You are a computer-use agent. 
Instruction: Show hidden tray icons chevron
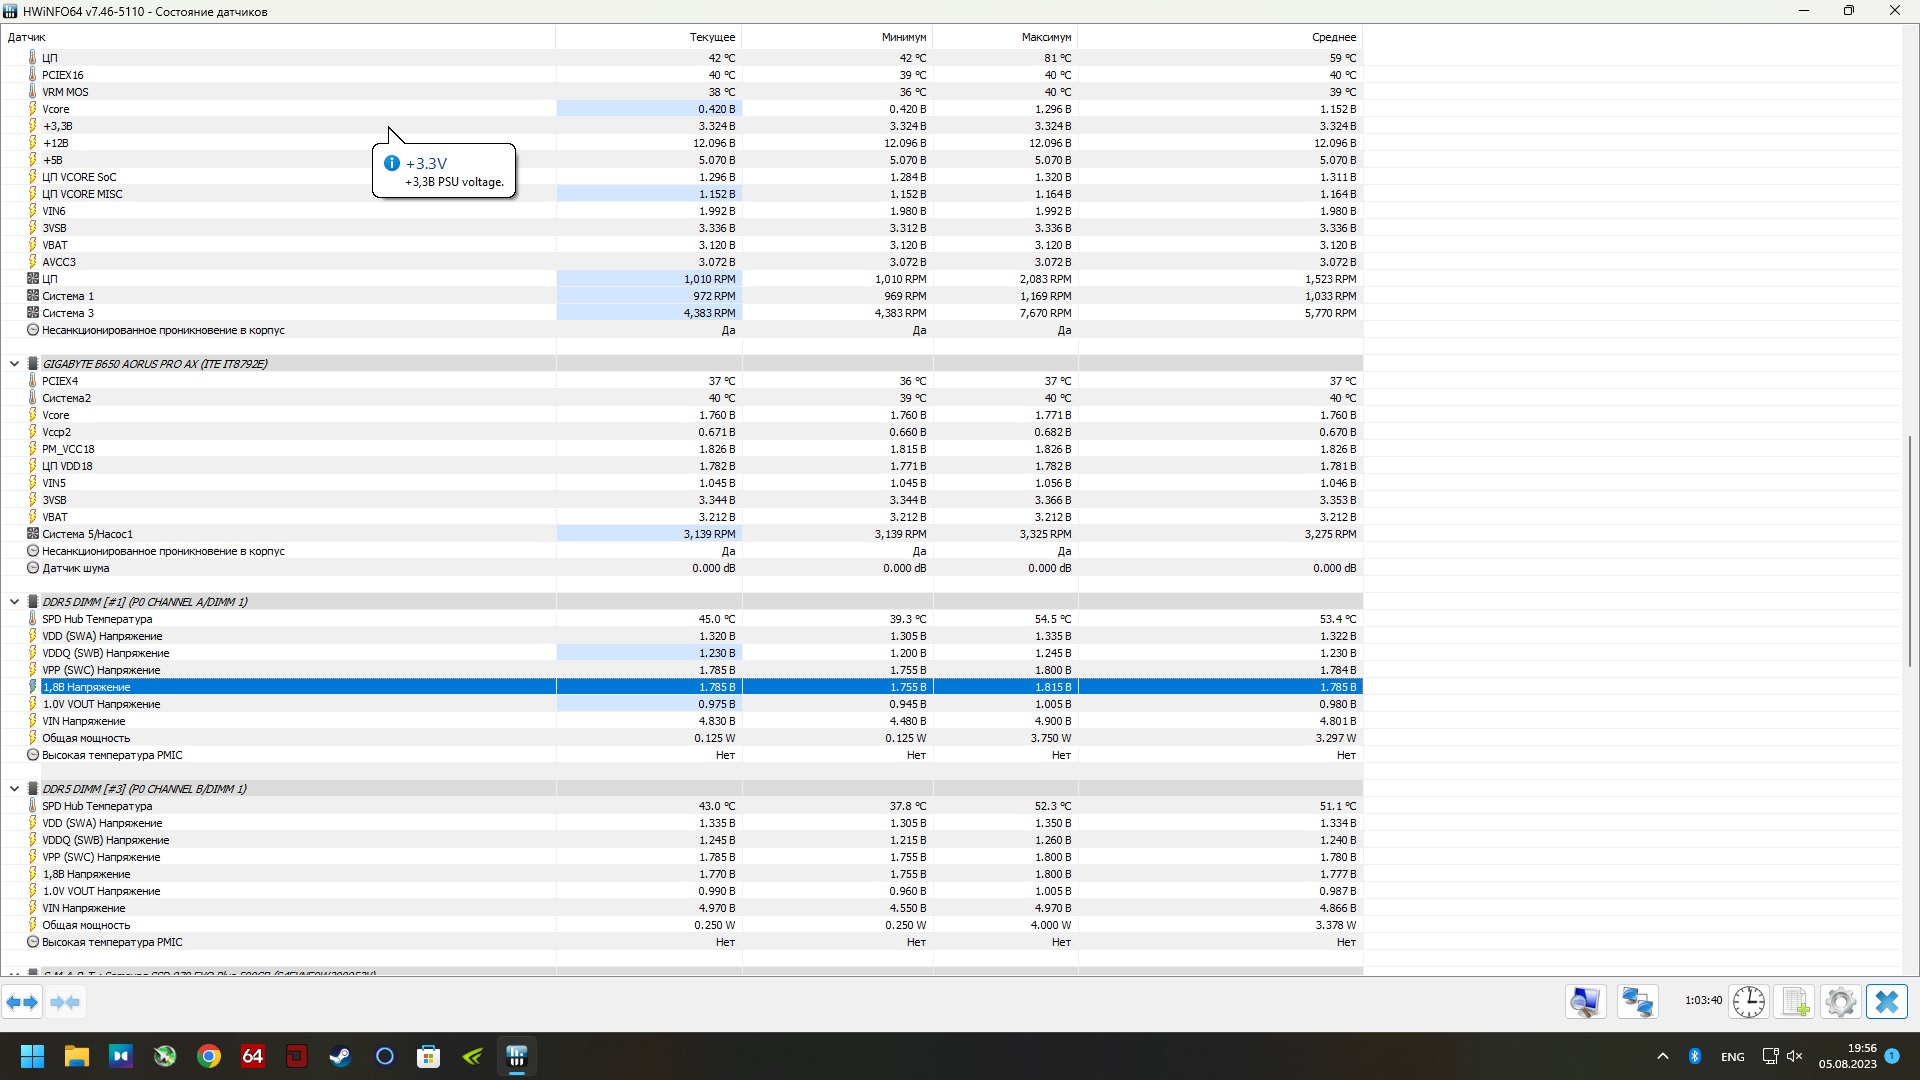point(1662,1057)
